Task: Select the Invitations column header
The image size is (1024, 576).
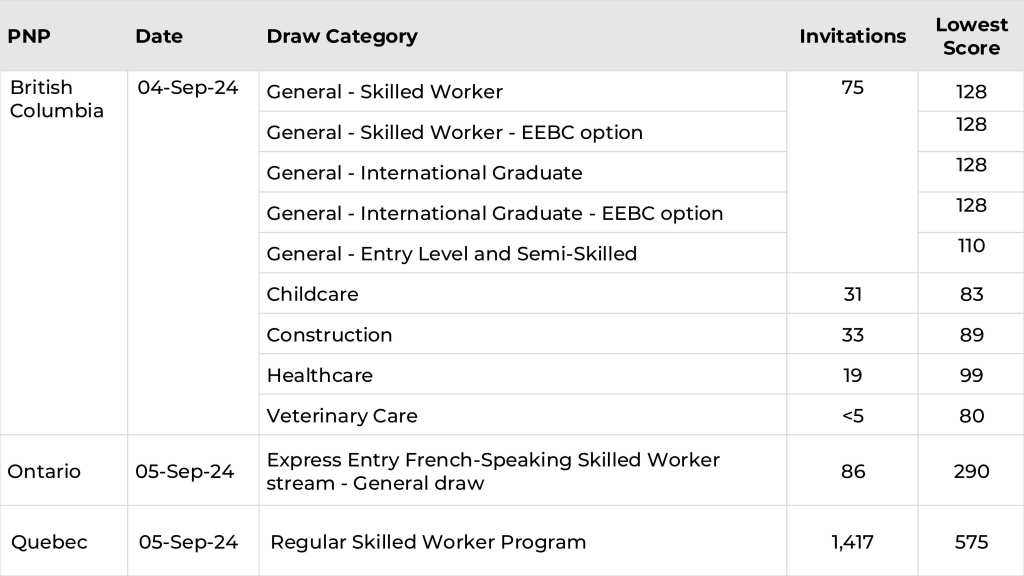Action: (x=852, y=36)
